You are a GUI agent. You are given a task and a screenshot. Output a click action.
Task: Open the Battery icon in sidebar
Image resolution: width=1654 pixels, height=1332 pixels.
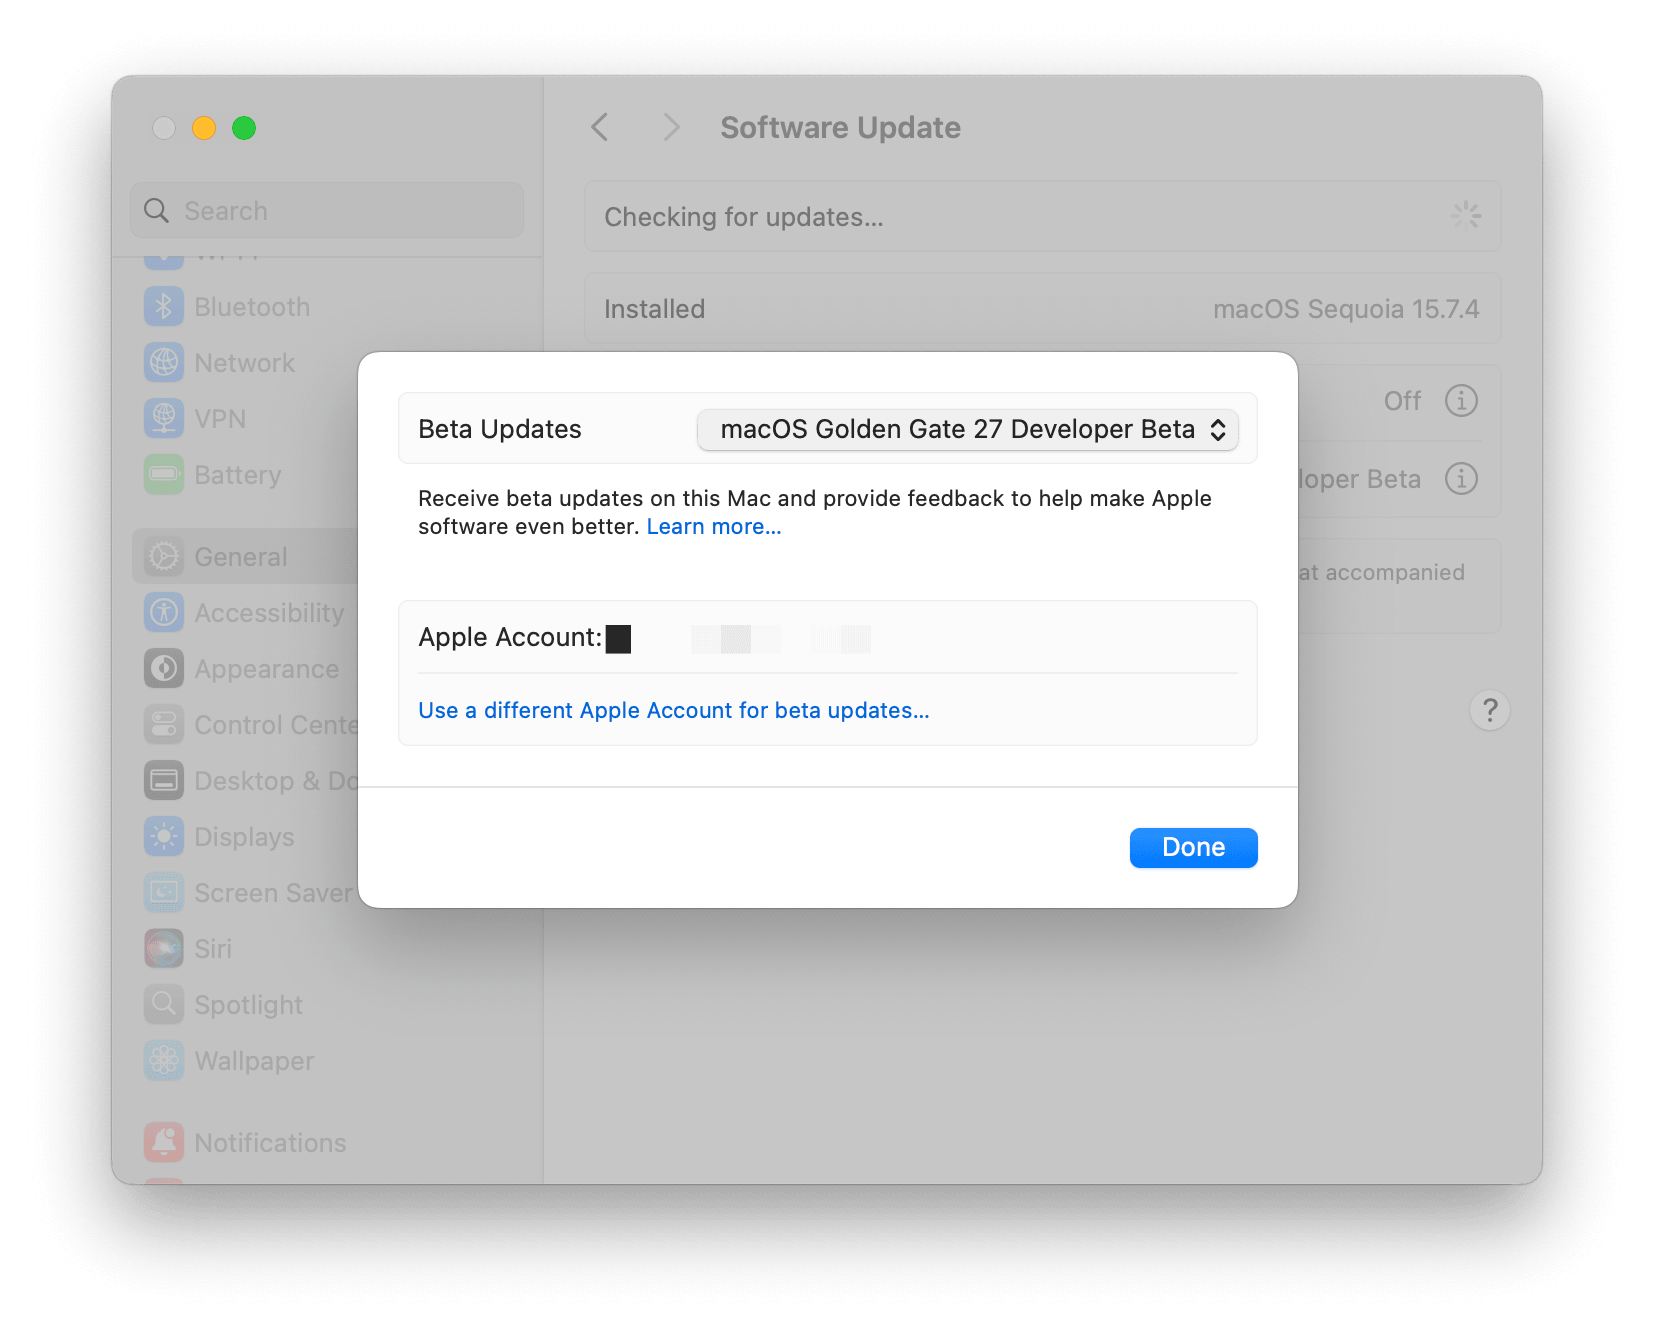164,474
